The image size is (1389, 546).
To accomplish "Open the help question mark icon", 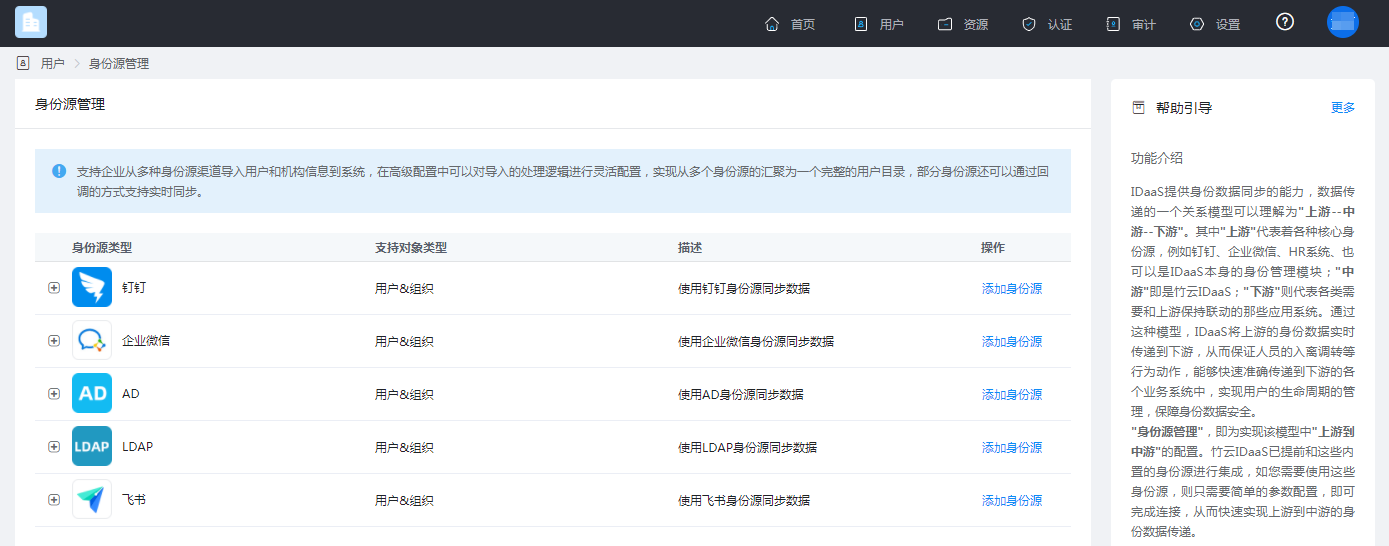I will 1285,22.
